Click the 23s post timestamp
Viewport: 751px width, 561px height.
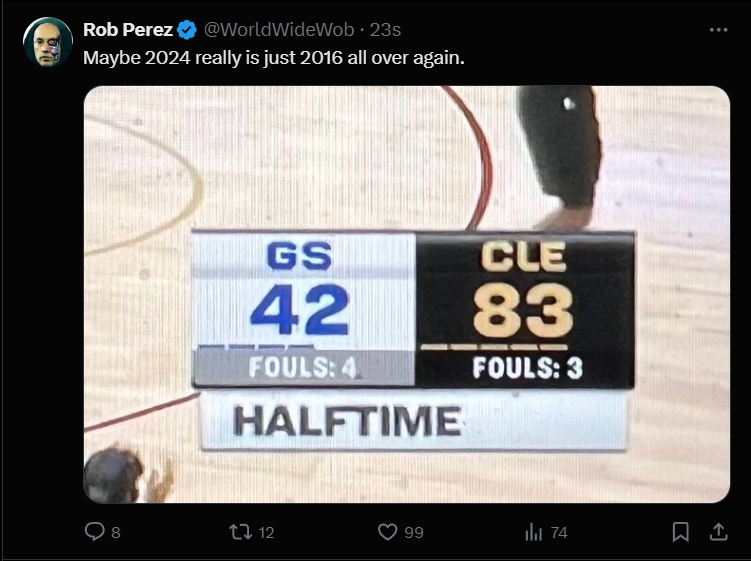tap(385, 30)
